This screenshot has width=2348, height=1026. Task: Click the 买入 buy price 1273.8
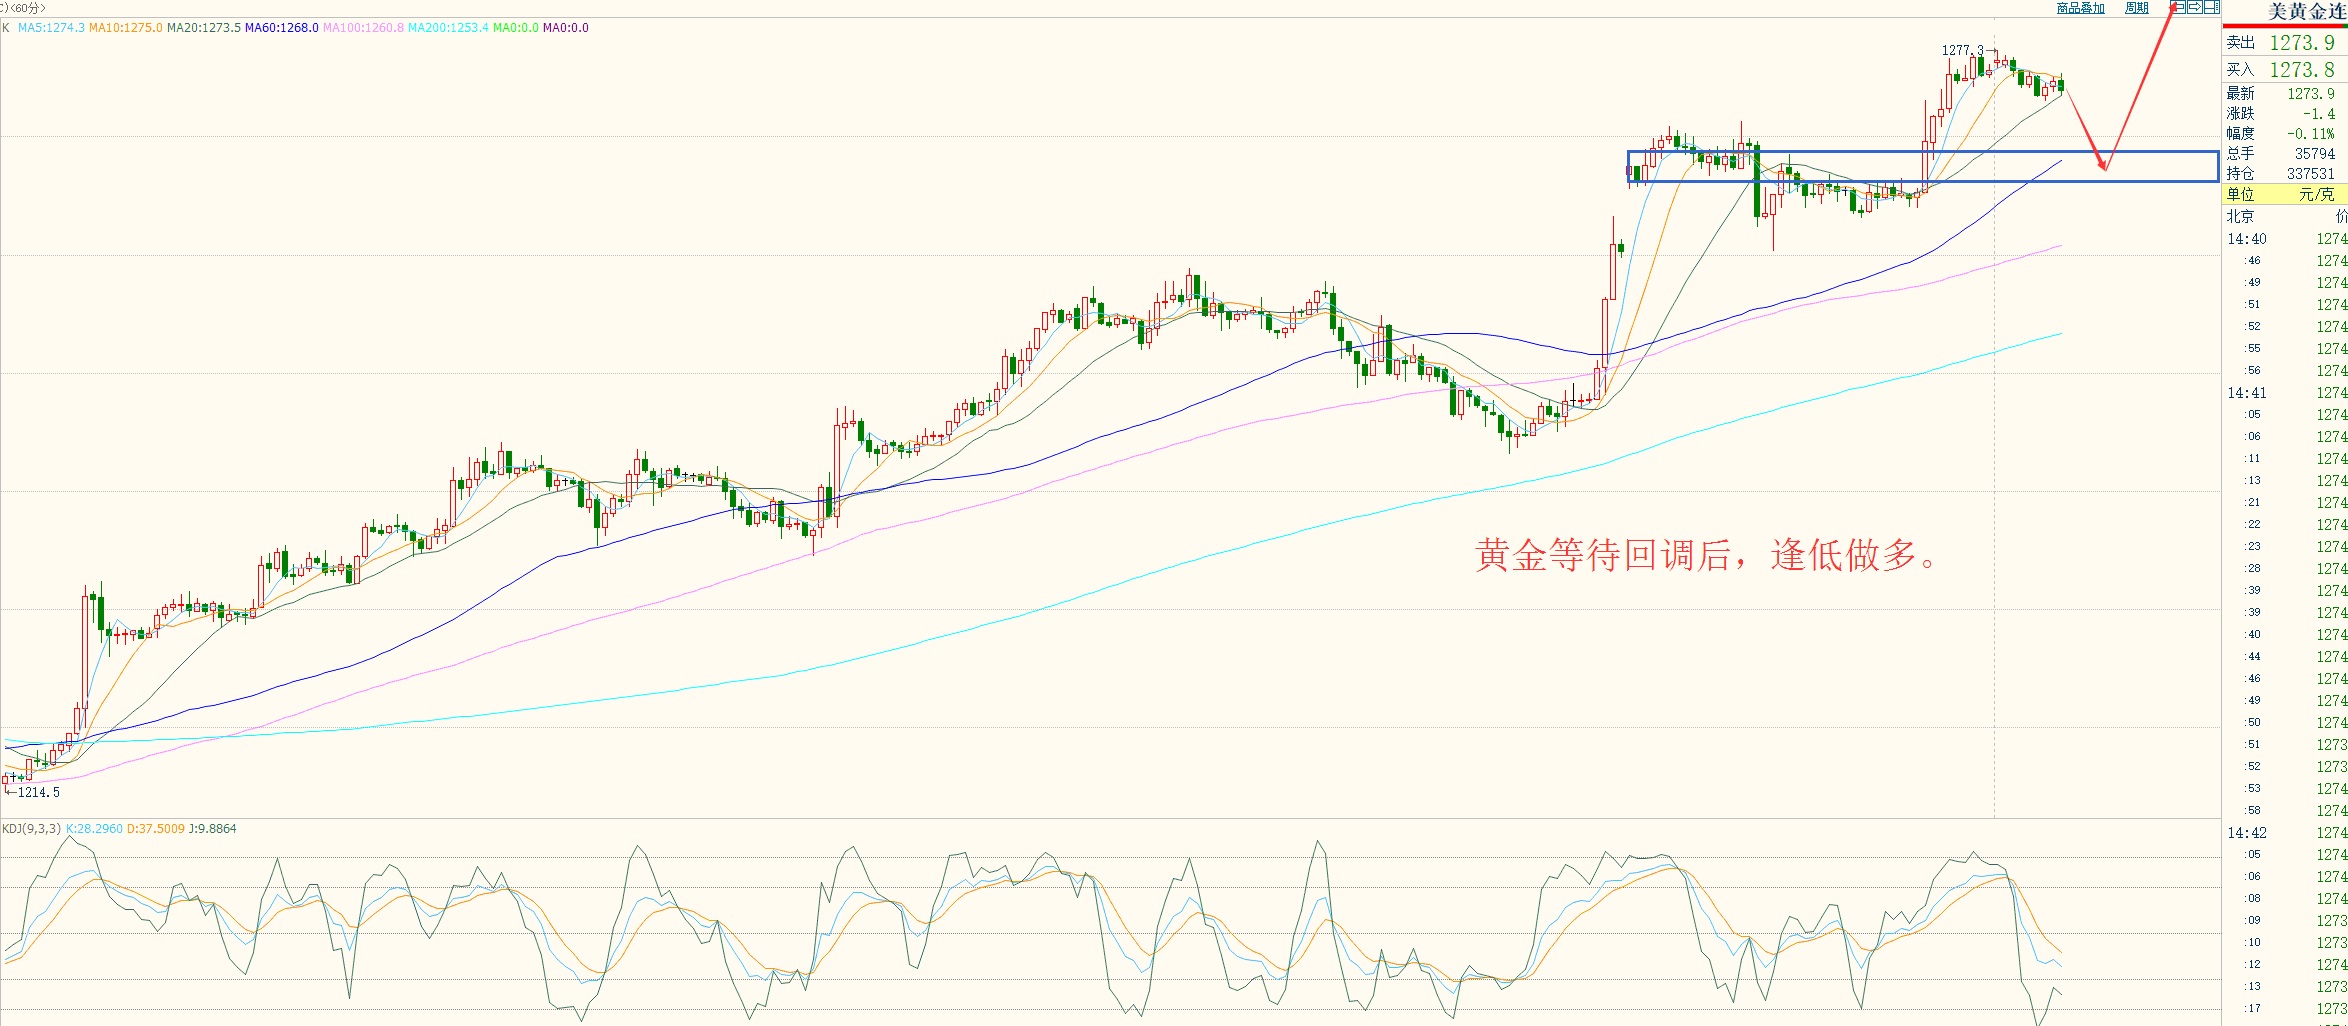[x=2301, y=70]
